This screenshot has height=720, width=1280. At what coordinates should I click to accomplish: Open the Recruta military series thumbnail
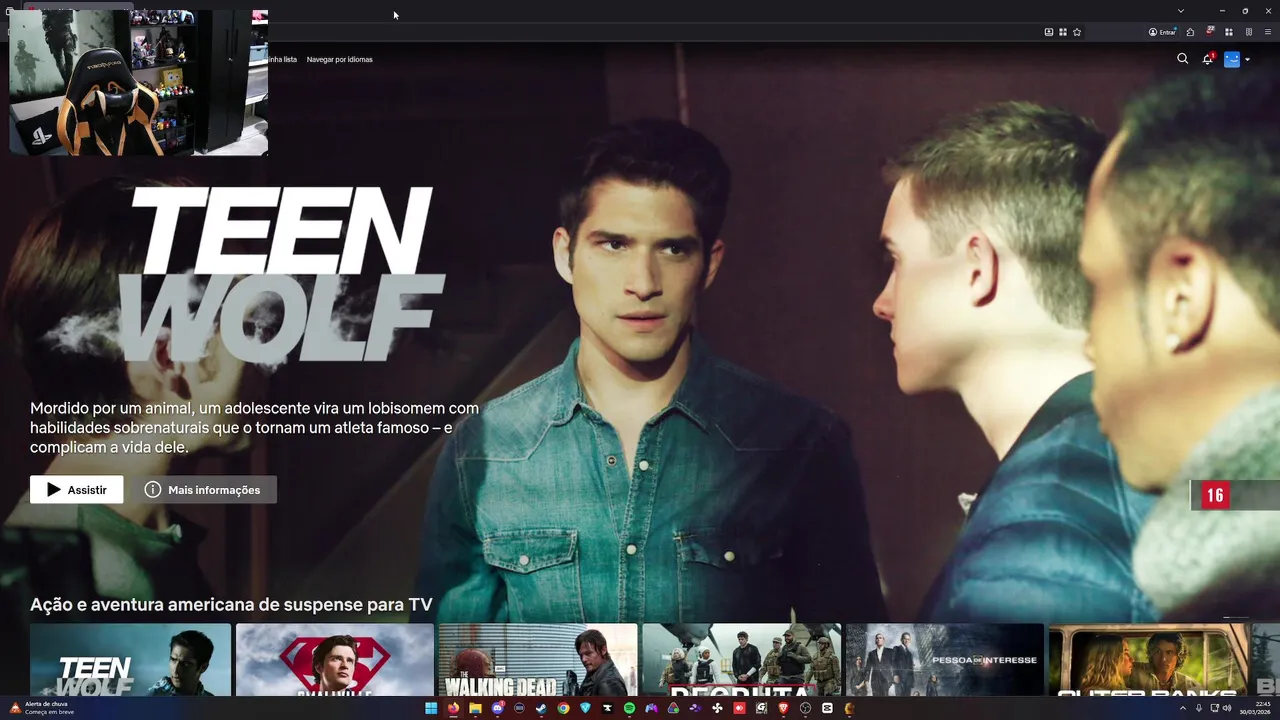coord(741,659)
